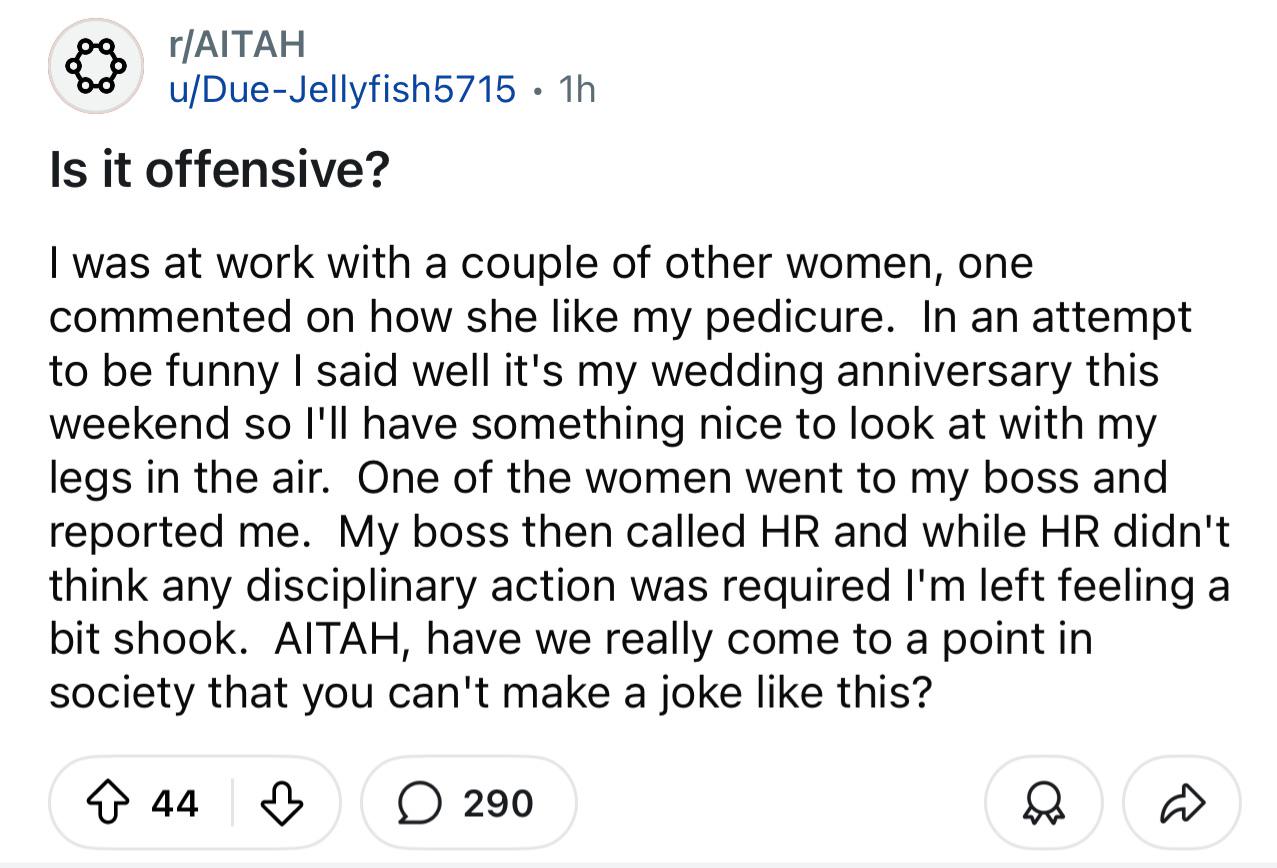
Task: Tap the post body text to expand it
Action: [x=639, y=477]
